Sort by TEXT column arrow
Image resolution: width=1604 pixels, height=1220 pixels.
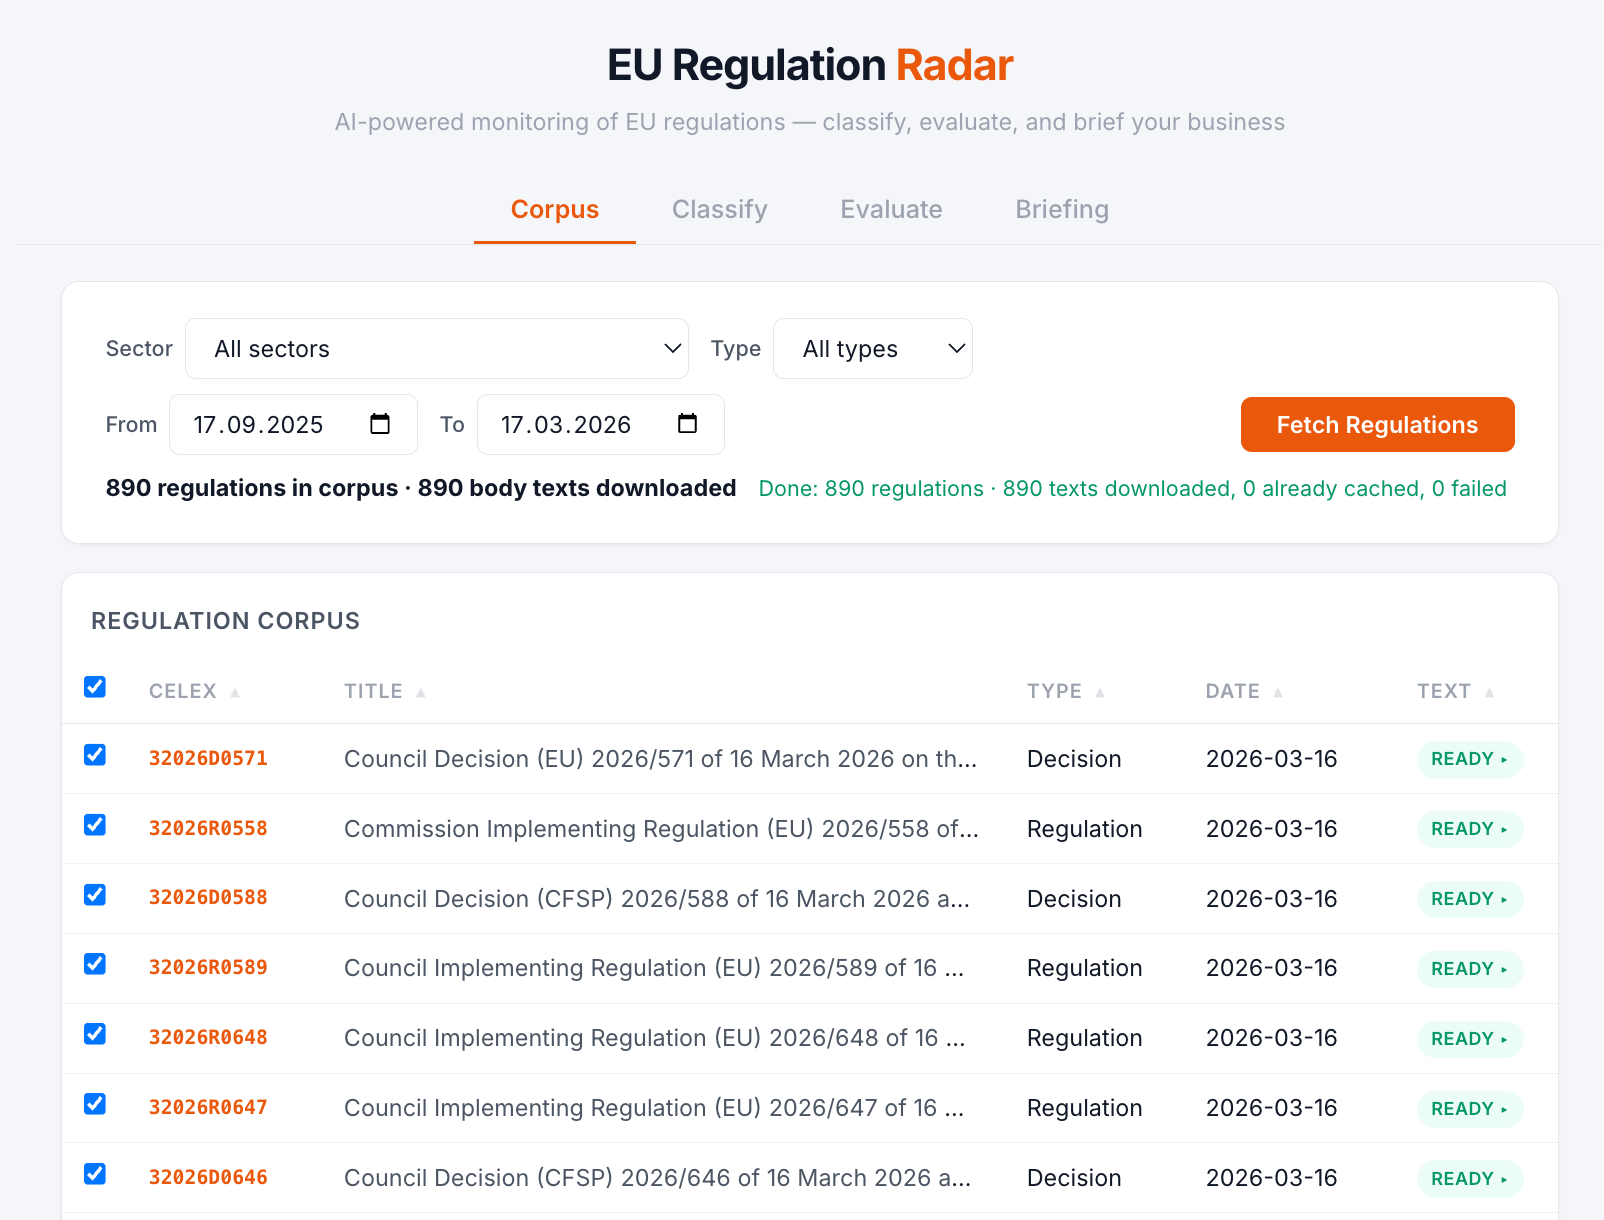pos(1489,692)
